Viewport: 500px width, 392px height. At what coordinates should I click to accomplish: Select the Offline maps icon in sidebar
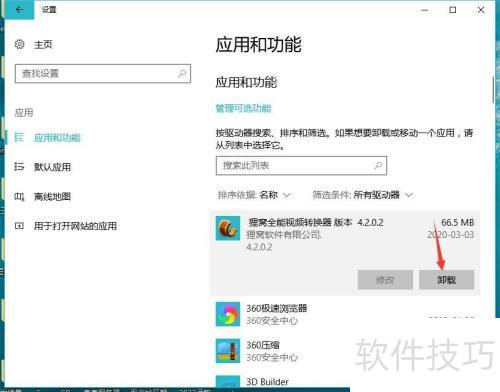[19, 196]
